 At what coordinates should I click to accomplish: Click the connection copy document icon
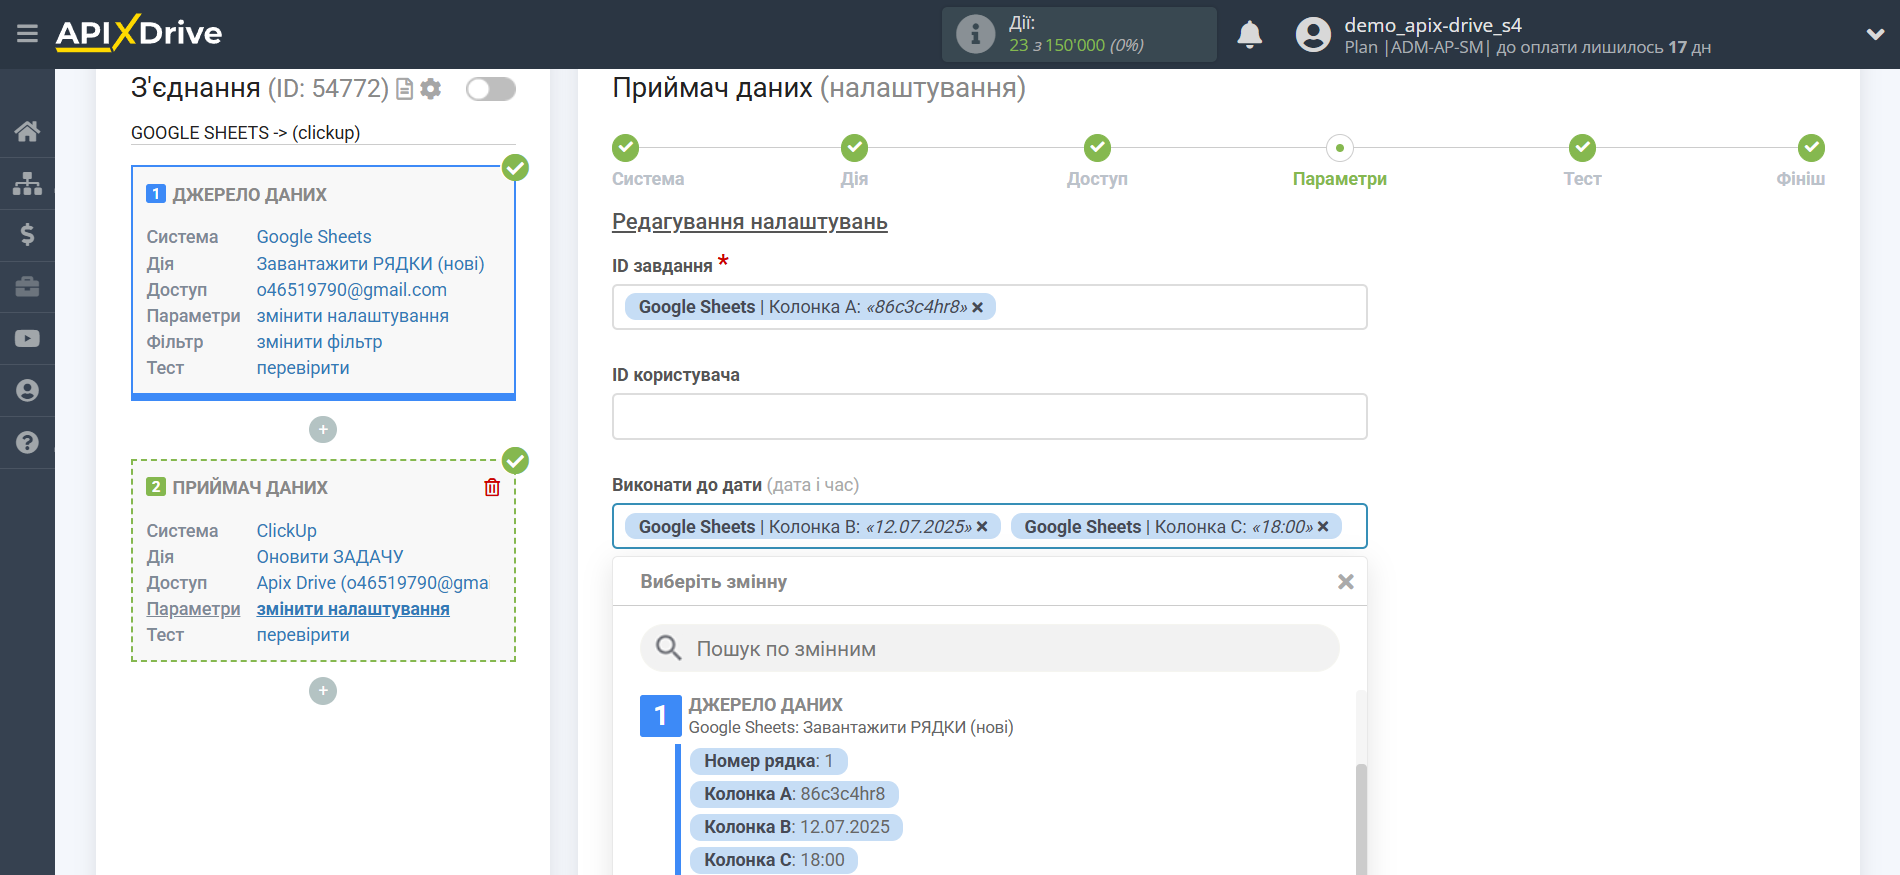coord(405,89)
